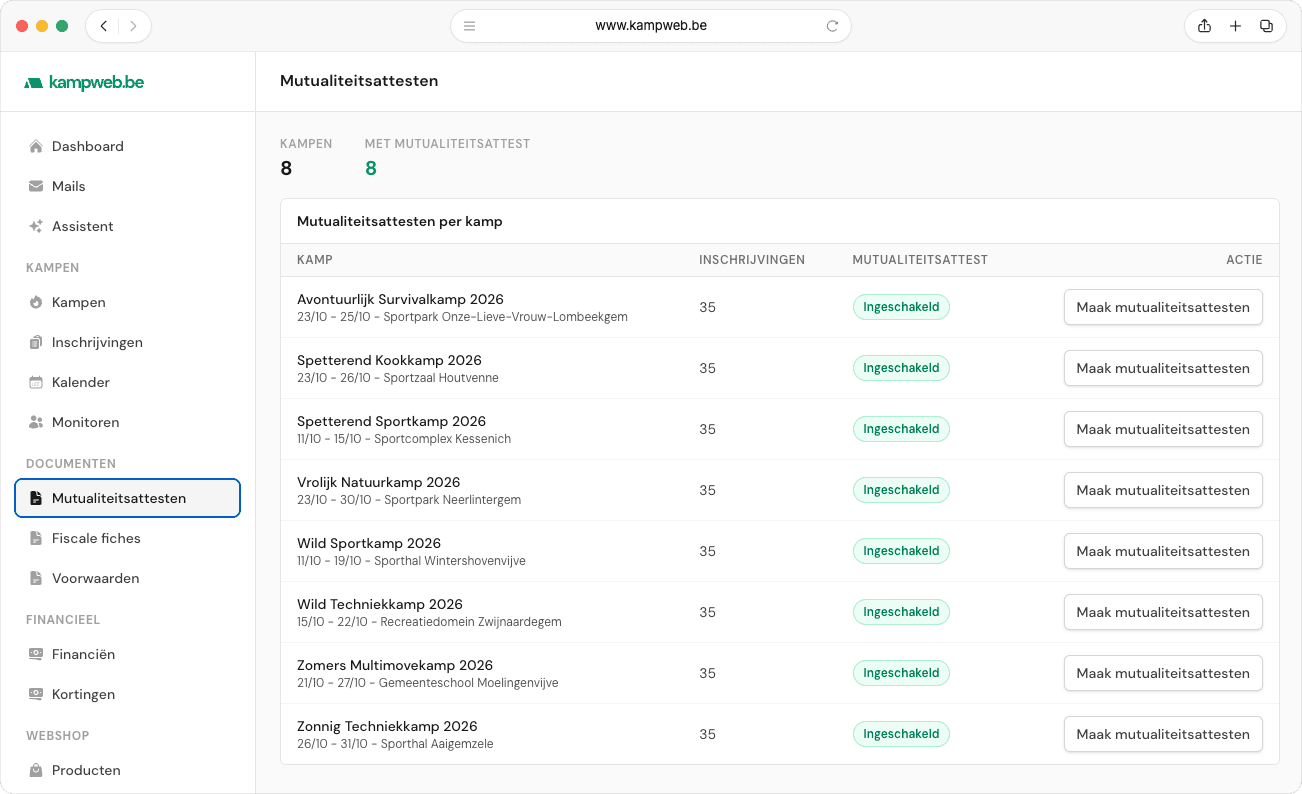The width and height of the screenshot is (1302, 794).
Task: Make attesten for Avontuurlijk Survivalkamp 2026
Action: 1163,307
